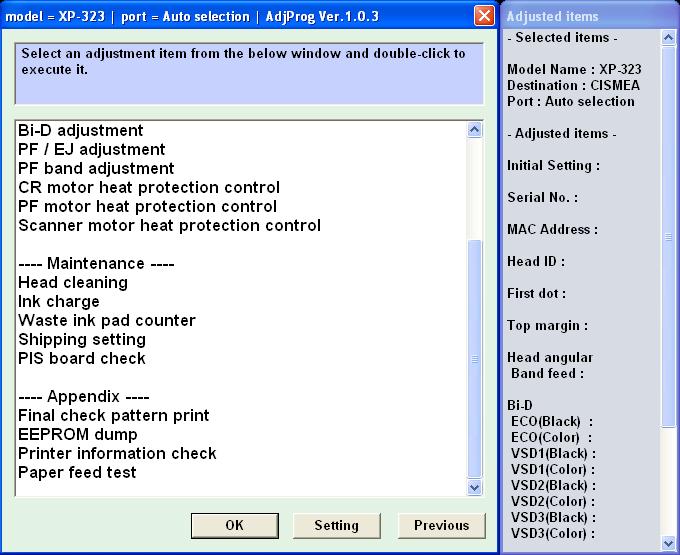This screenshot has height=555, width=680.
Task: Click the Top margin entry
Action: point(548,326)
